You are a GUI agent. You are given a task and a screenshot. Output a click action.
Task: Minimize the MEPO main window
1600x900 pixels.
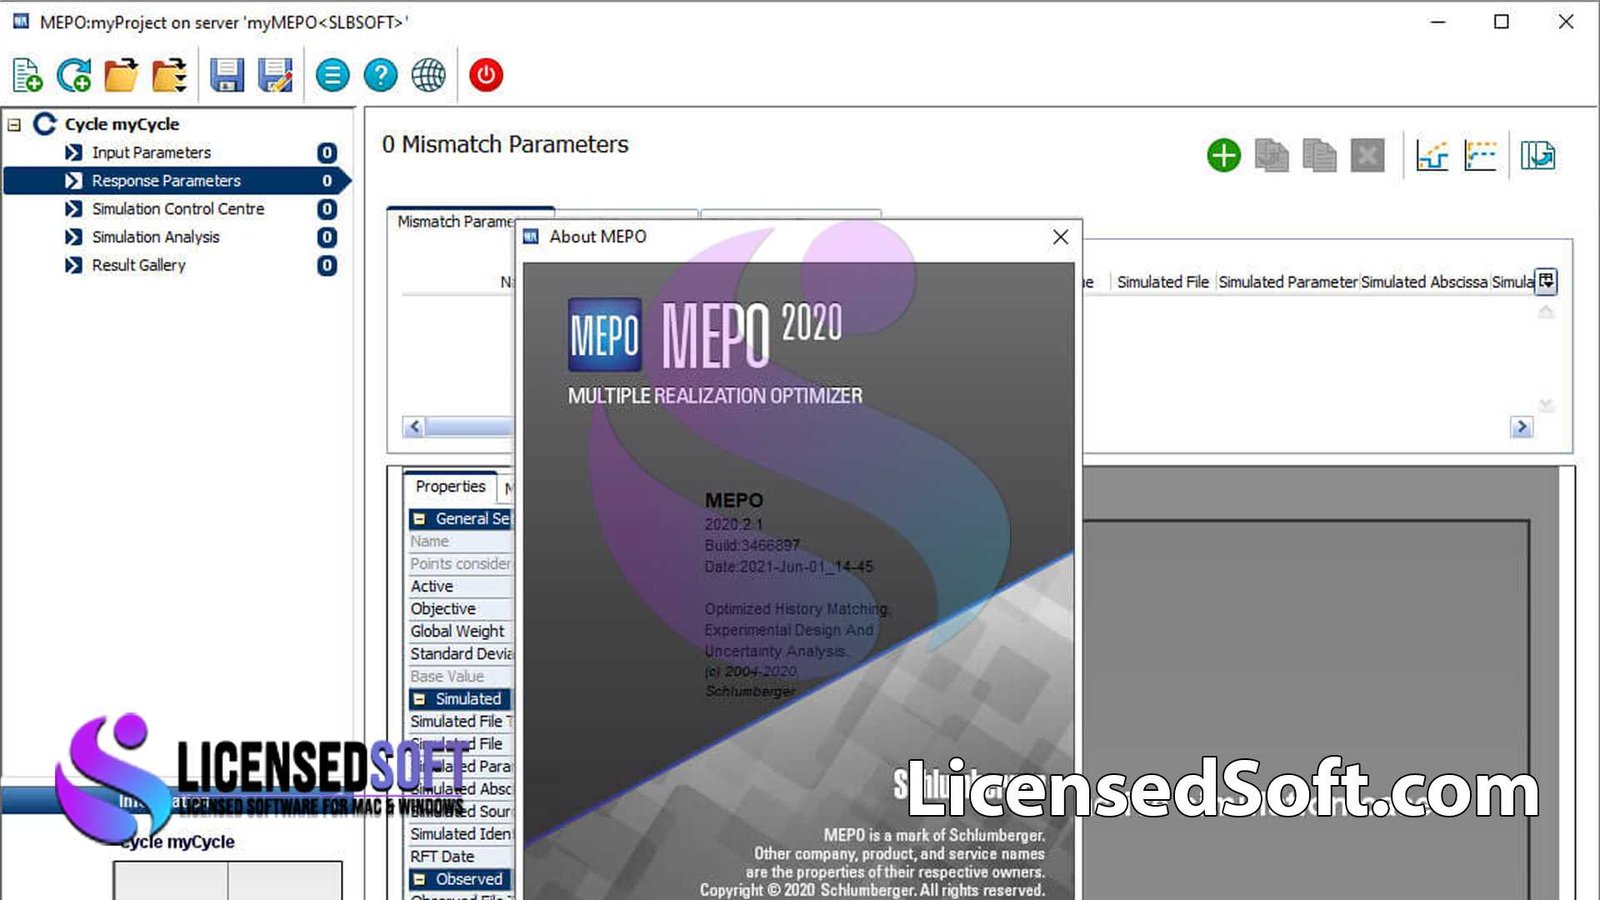(1438, 21)
